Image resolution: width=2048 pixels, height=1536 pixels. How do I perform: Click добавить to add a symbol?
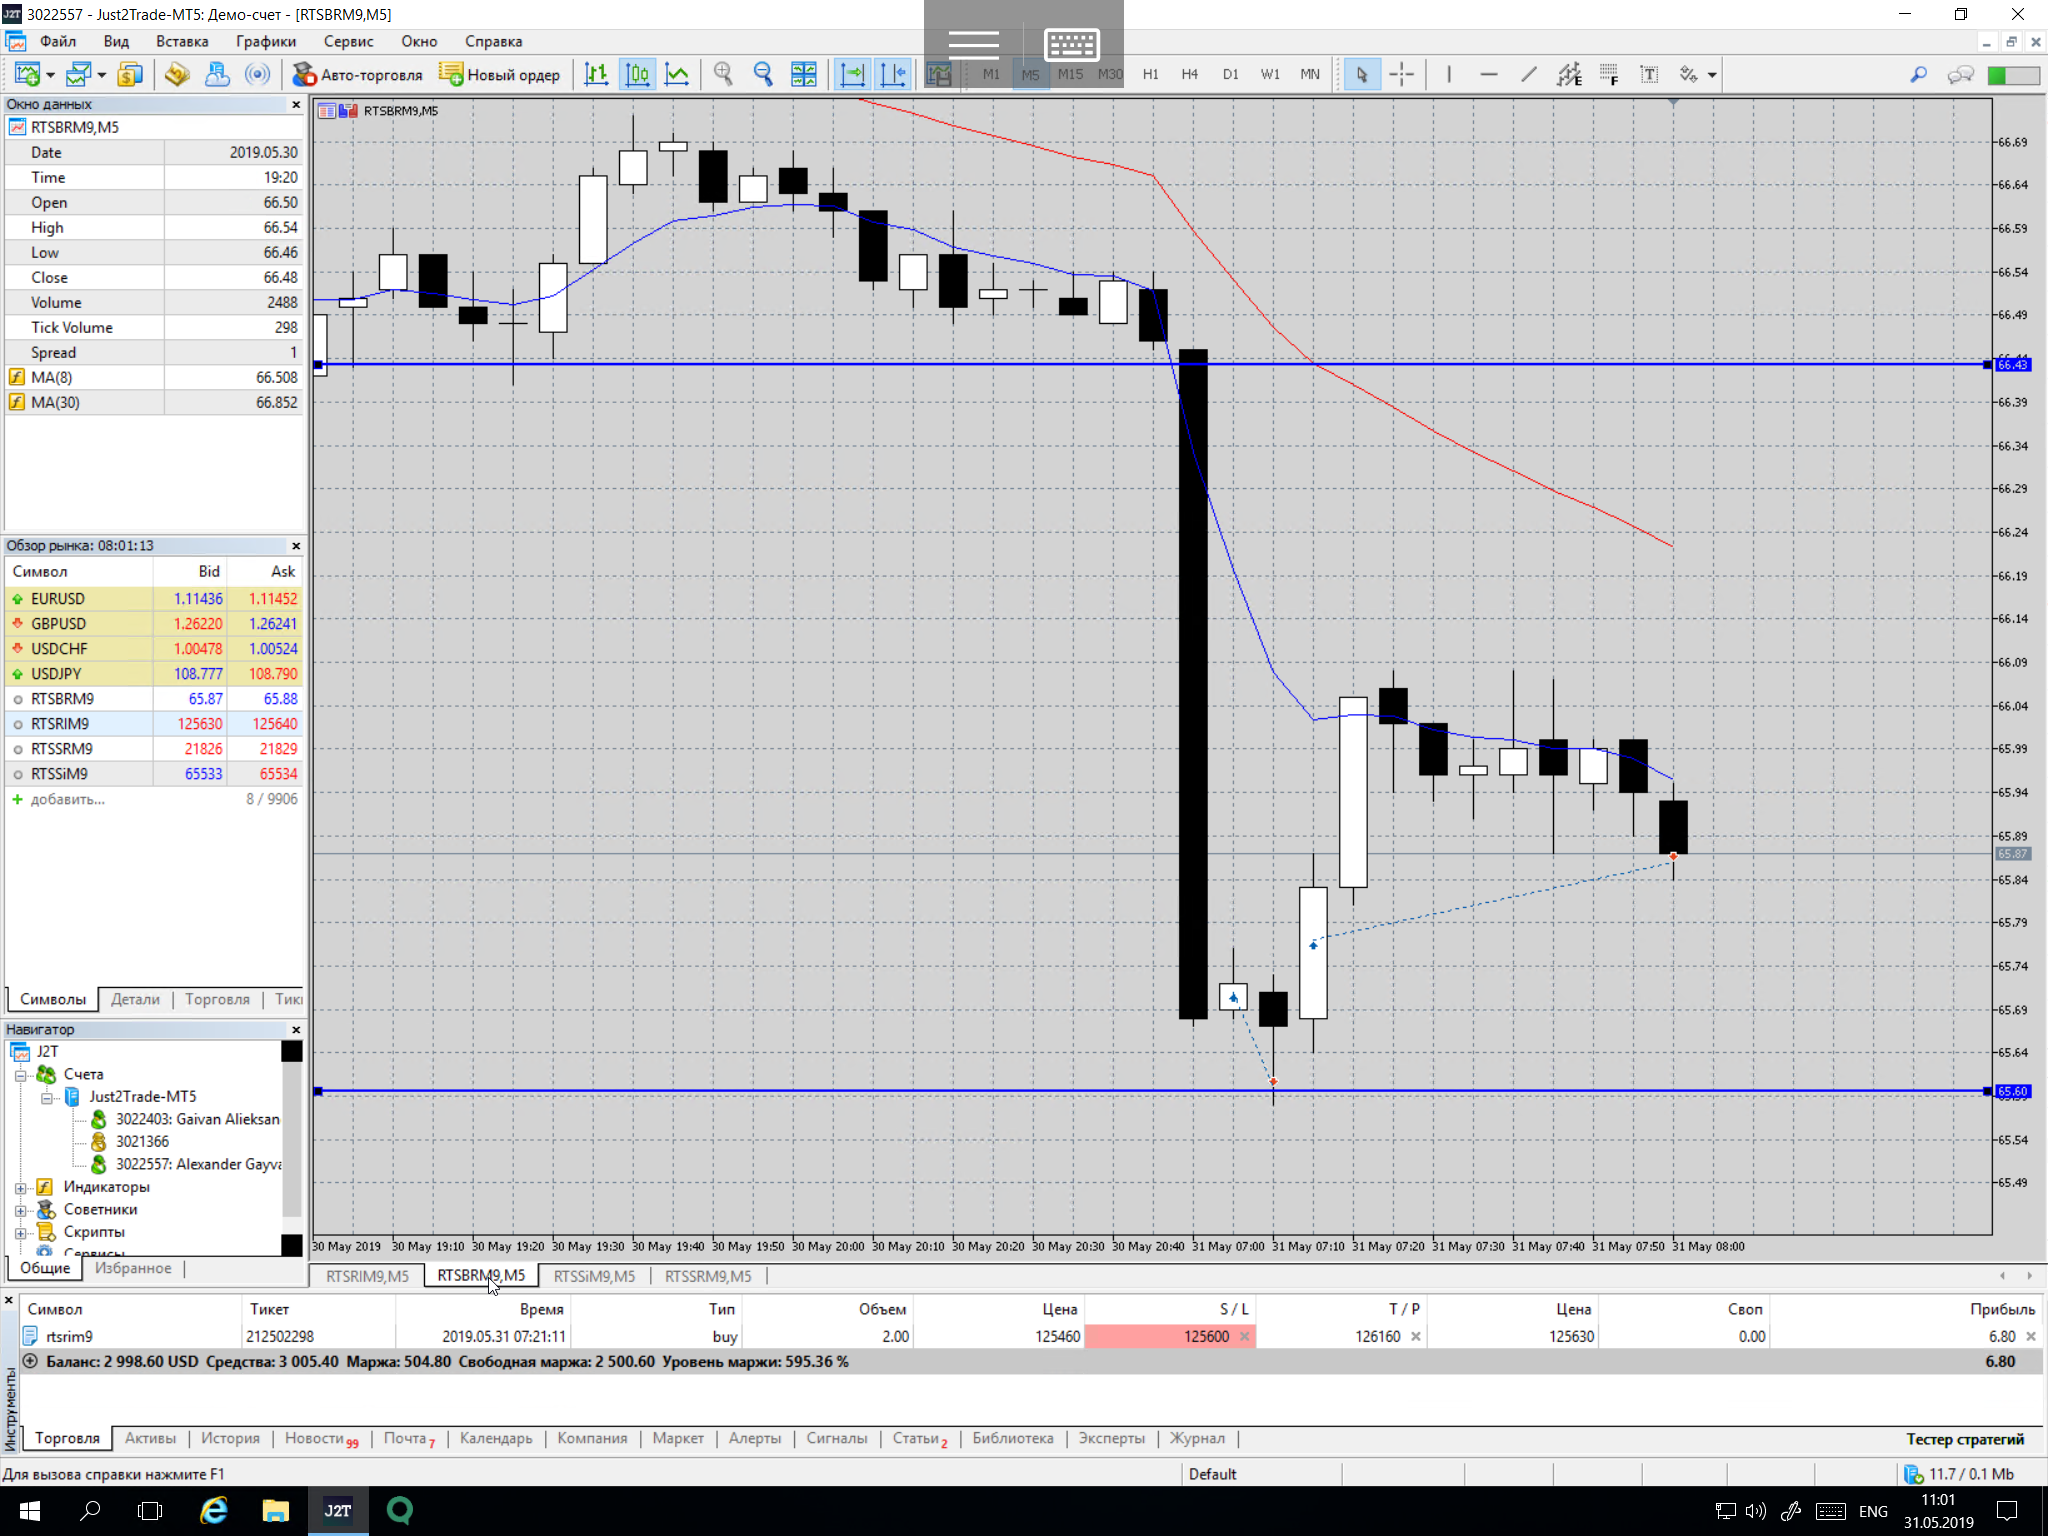coord(67,799)
